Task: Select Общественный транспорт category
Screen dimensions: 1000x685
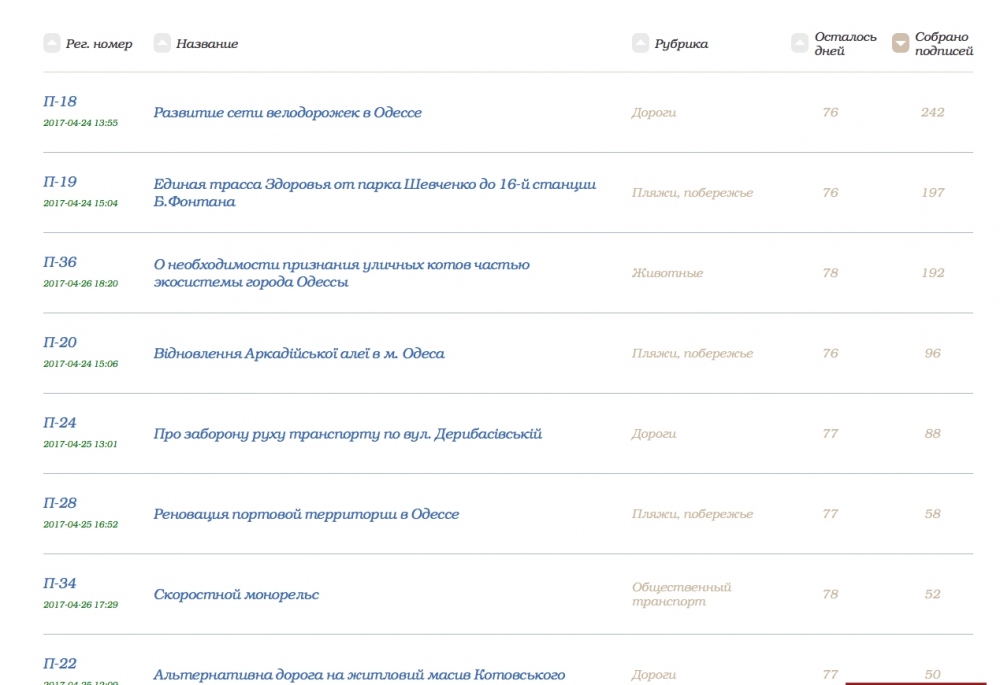Action: pos(681,594)
